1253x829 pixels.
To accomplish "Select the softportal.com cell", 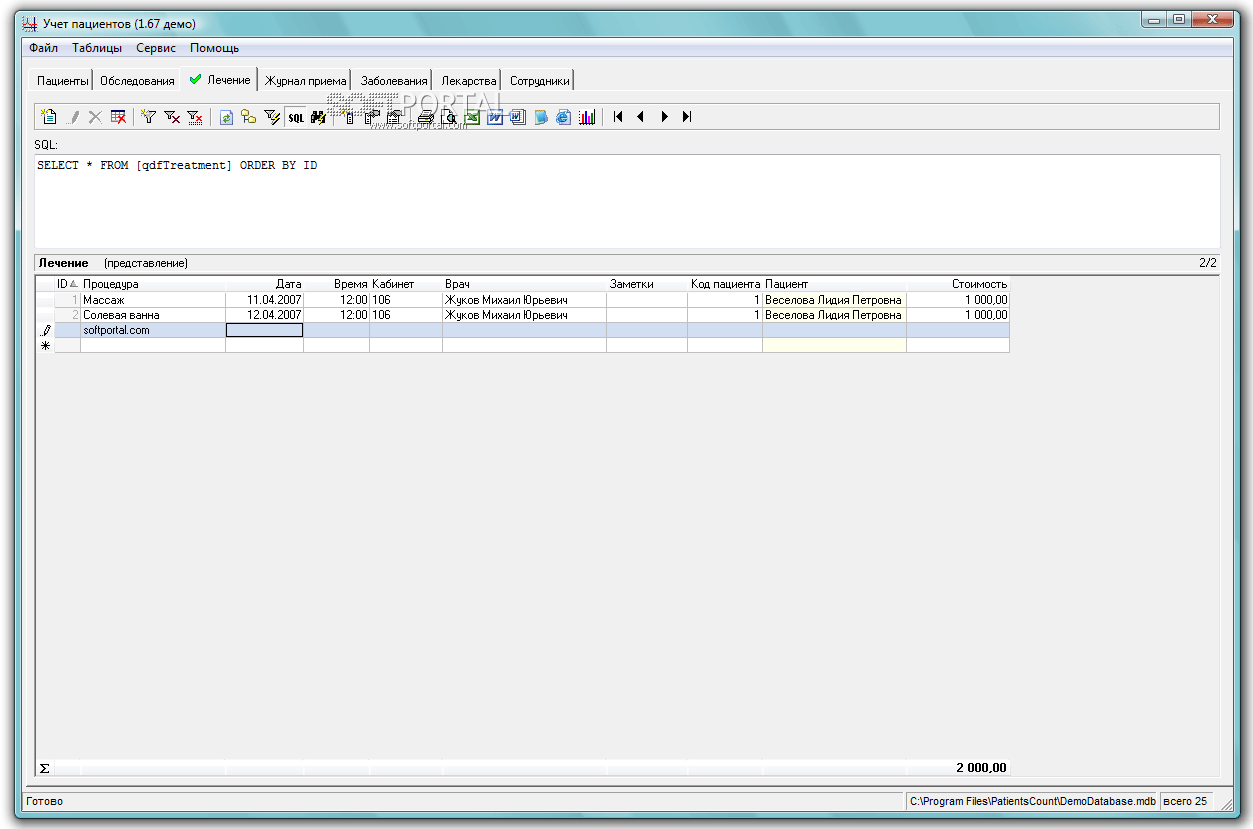I will click(153, 330).
